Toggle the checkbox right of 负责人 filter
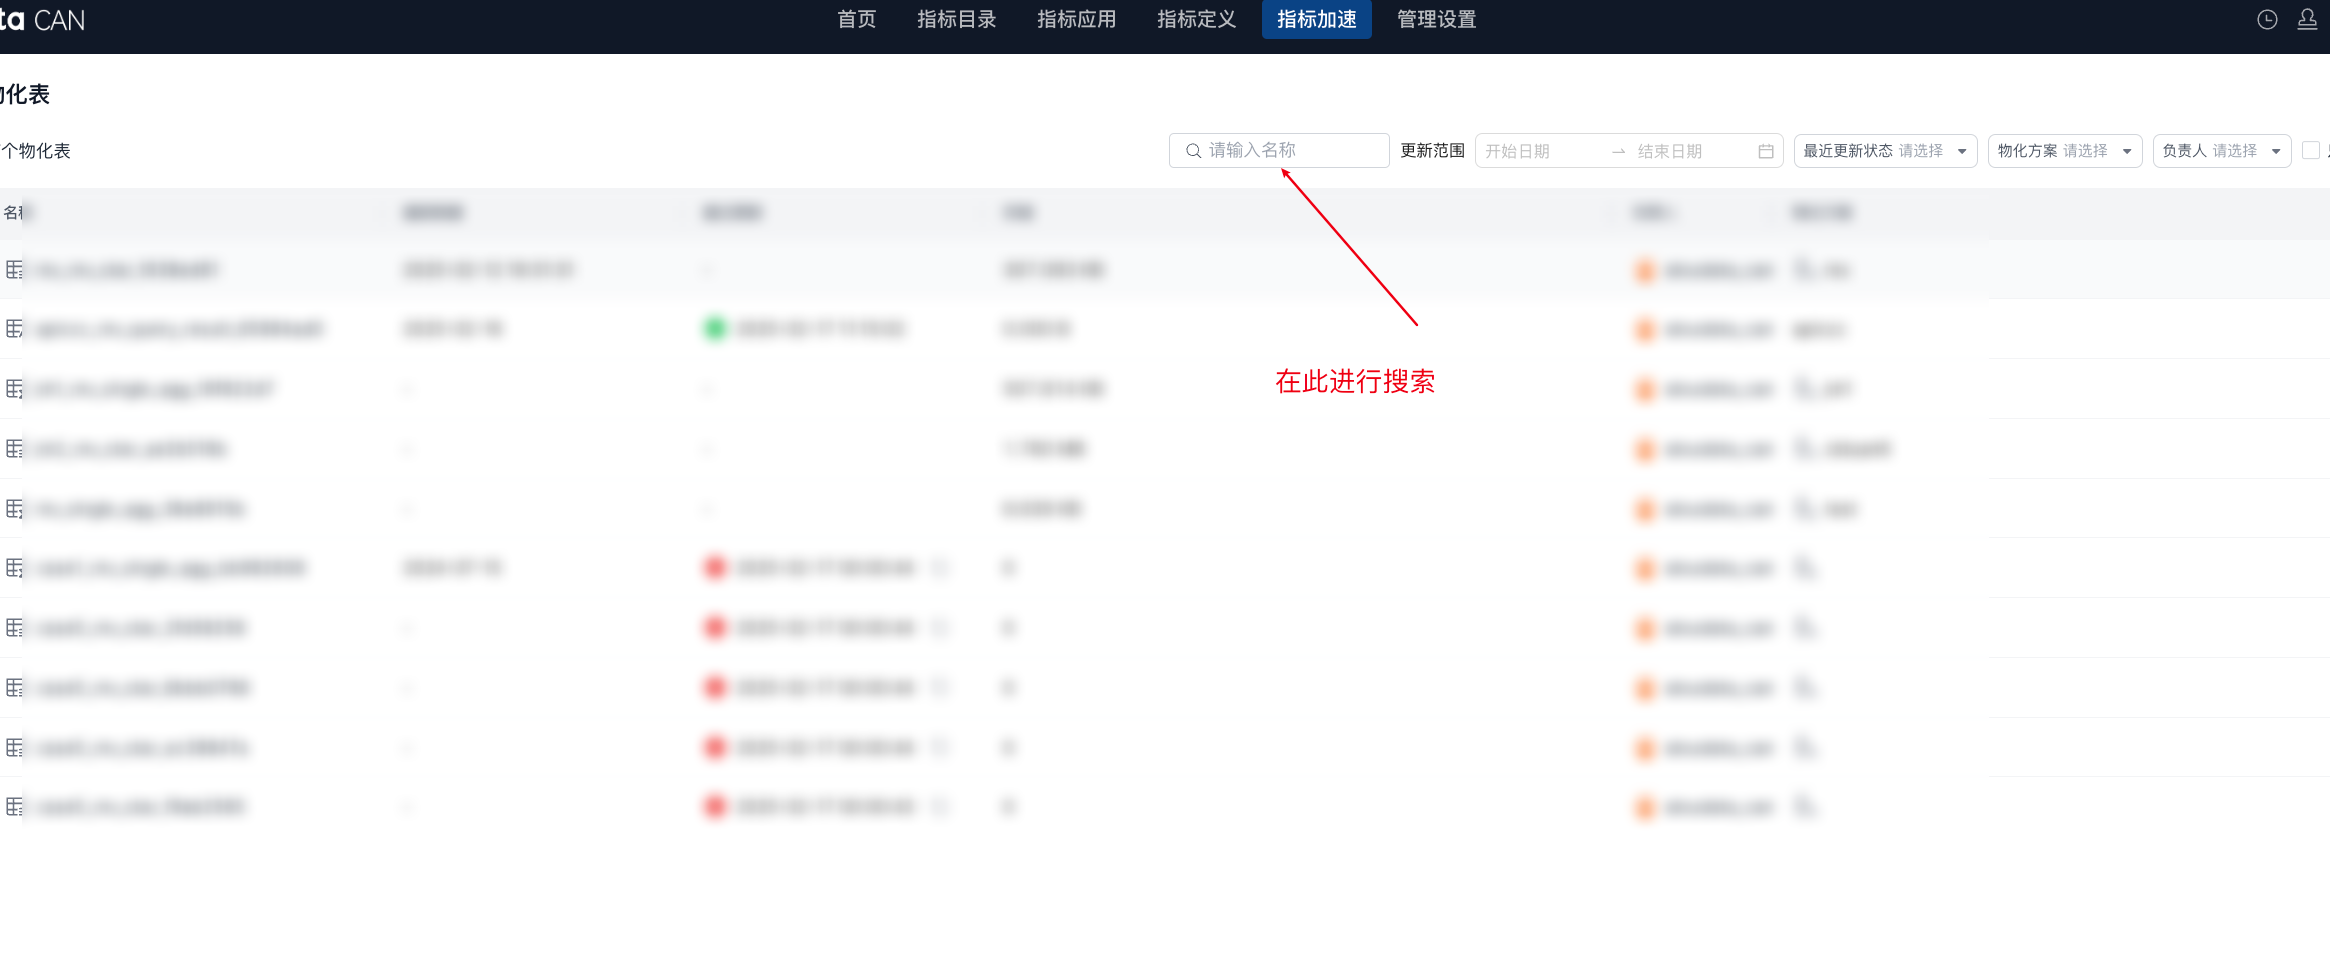The width and height of the screenshot is (2330, 960). (x=2311, y=150)
